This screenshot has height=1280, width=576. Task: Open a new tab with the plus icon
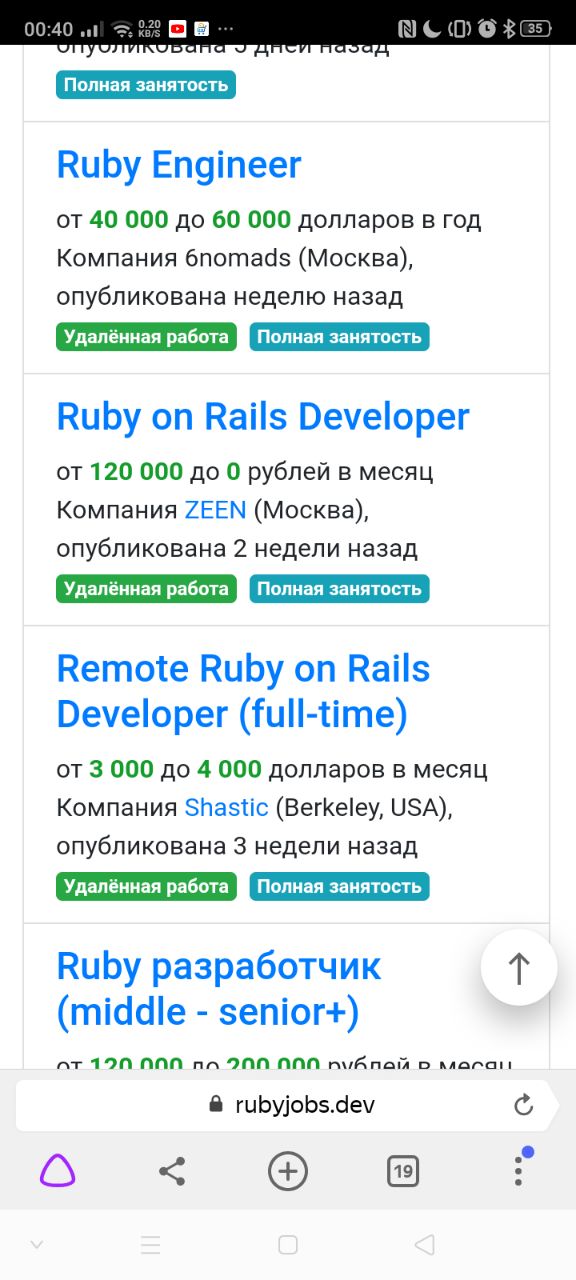(x=288, y=1171)
